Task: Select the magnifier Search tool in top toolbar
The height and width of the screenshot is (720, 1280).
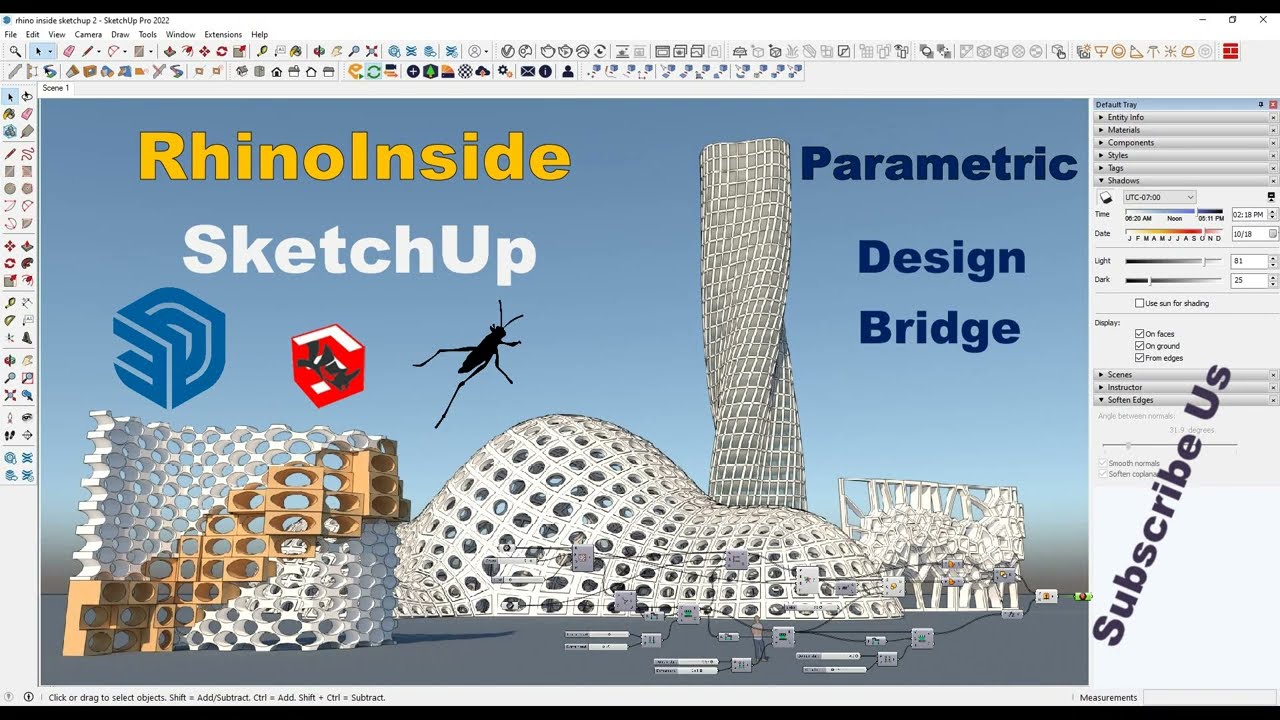Action: (15, 51)
